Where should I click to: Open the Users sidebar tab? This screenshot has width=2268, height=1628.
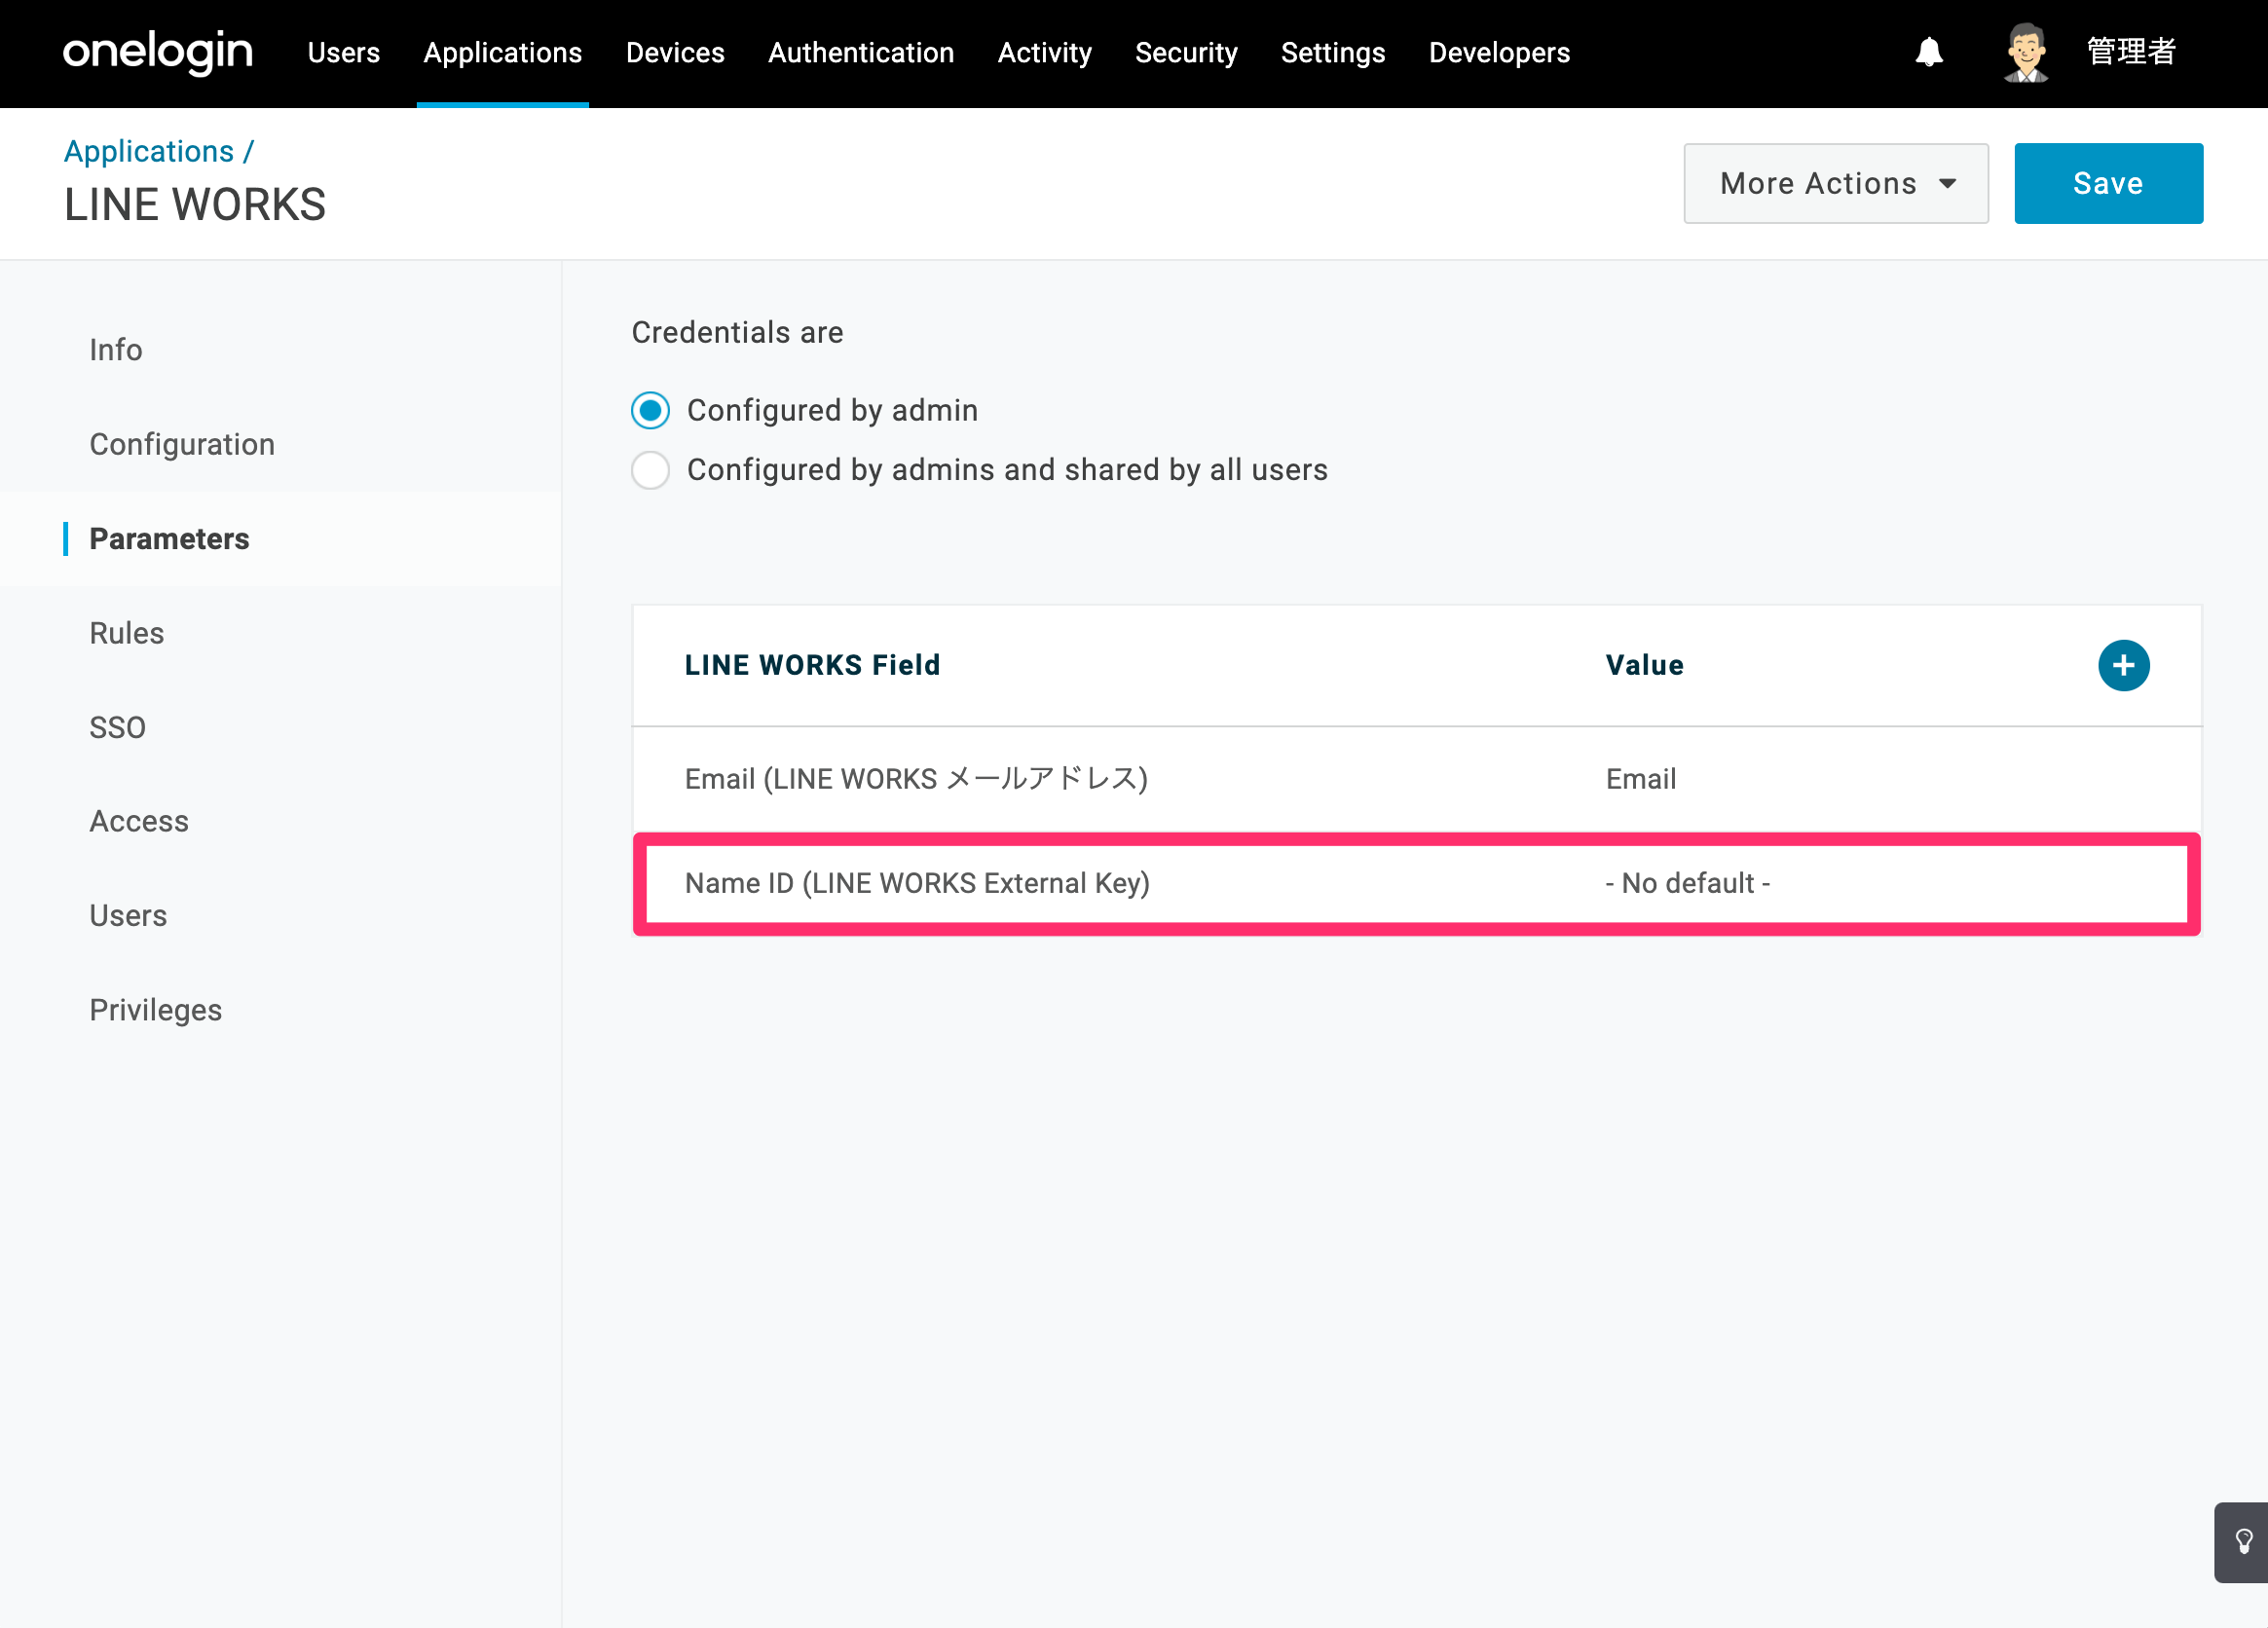coord(128,916)
